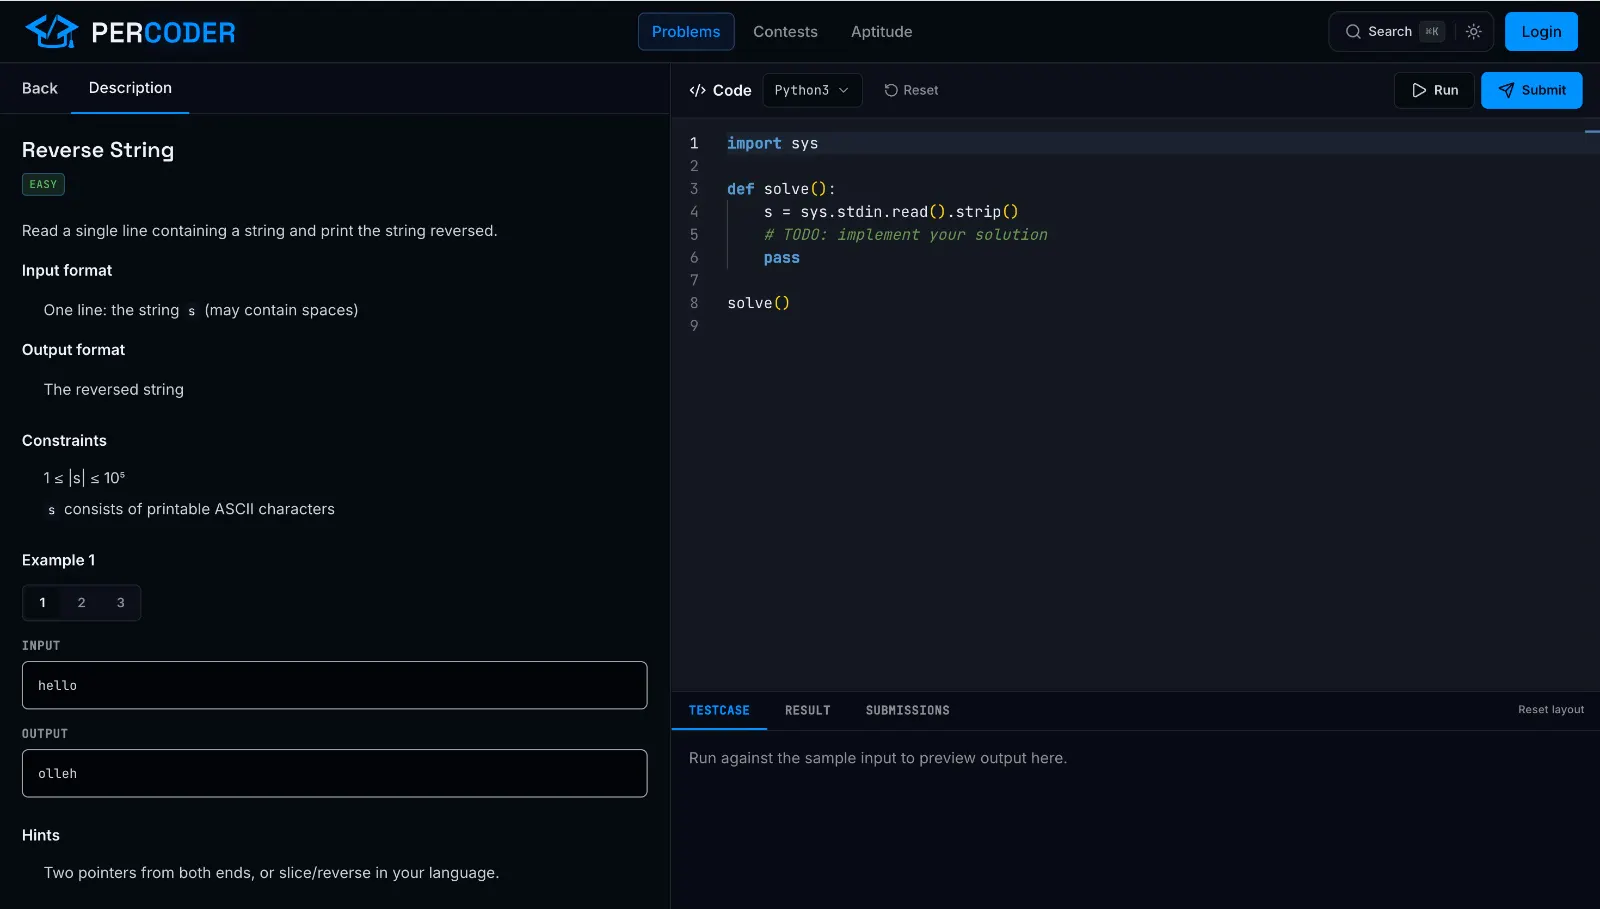The height and width of the screenshot is (909, 1600).
Task: Click the editor minimap scrollbar marker
Action: point(1592,132)
